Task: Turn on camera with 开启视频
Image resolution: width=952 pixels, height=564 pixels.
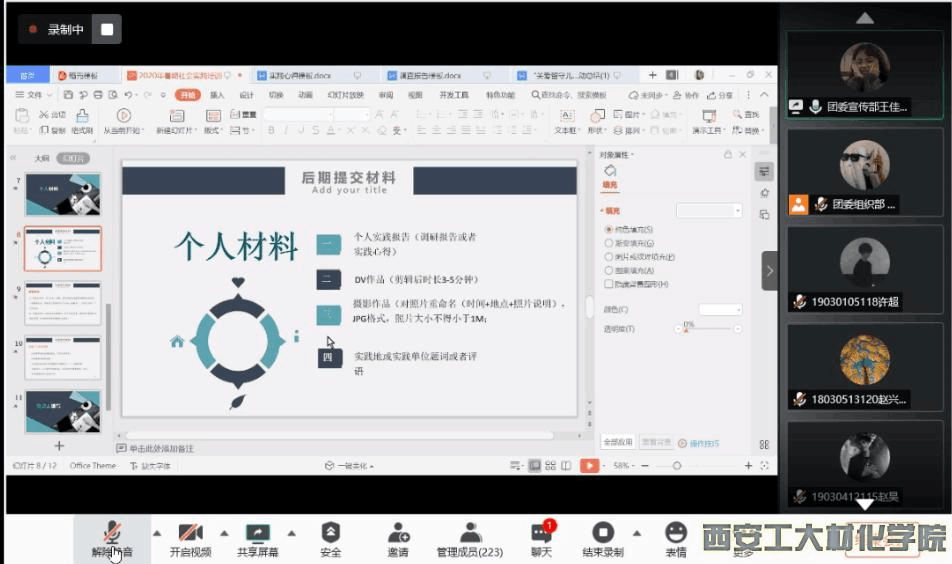Action: coord(190,538)
